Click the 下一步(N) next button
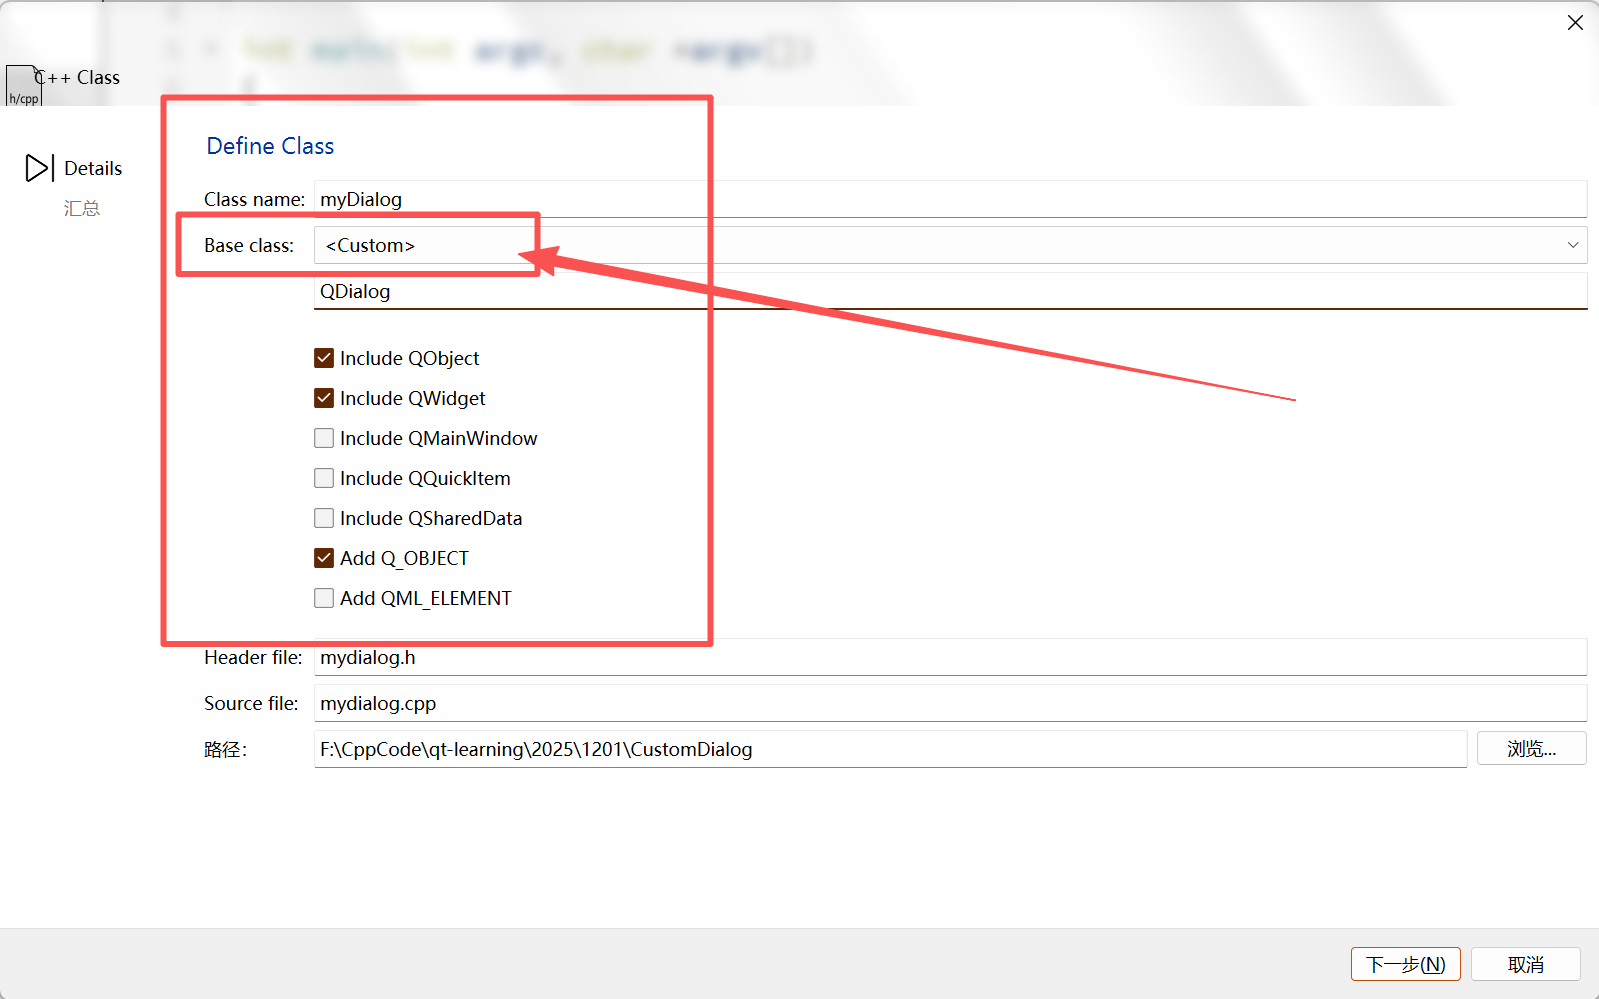The height and width of the screenshot is (999, 1599). coord(1405,964)
